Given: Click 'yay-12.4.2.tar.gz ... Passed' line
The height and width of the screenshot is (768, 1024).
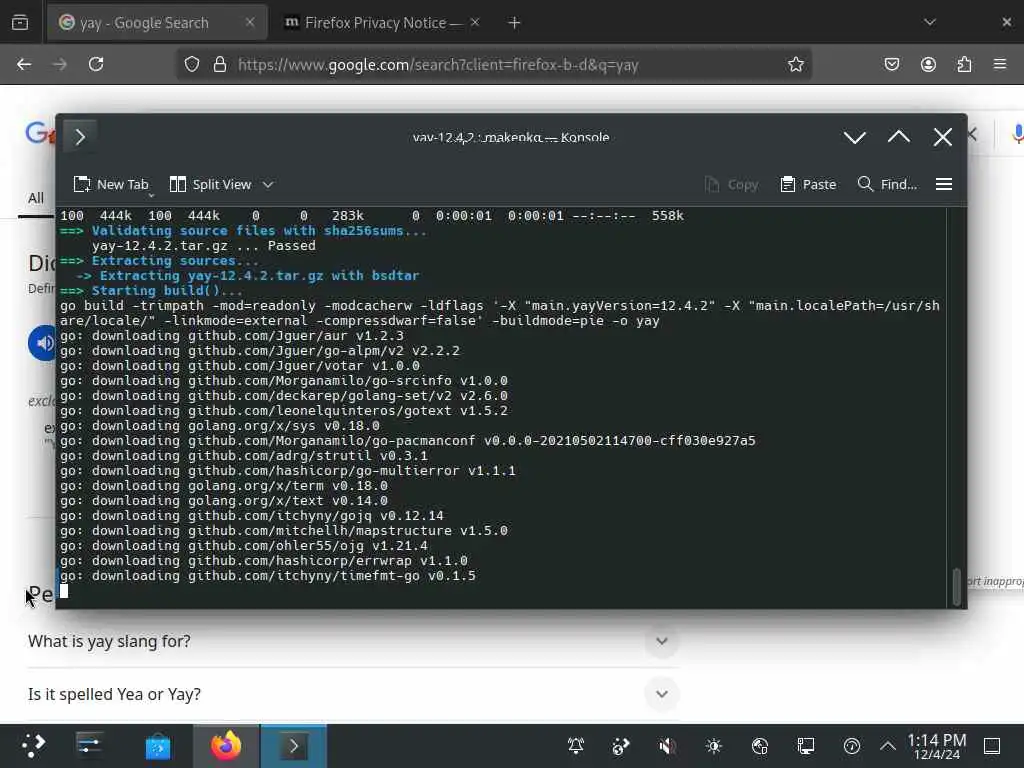Looking at the screenshot, I should point(204,246).
